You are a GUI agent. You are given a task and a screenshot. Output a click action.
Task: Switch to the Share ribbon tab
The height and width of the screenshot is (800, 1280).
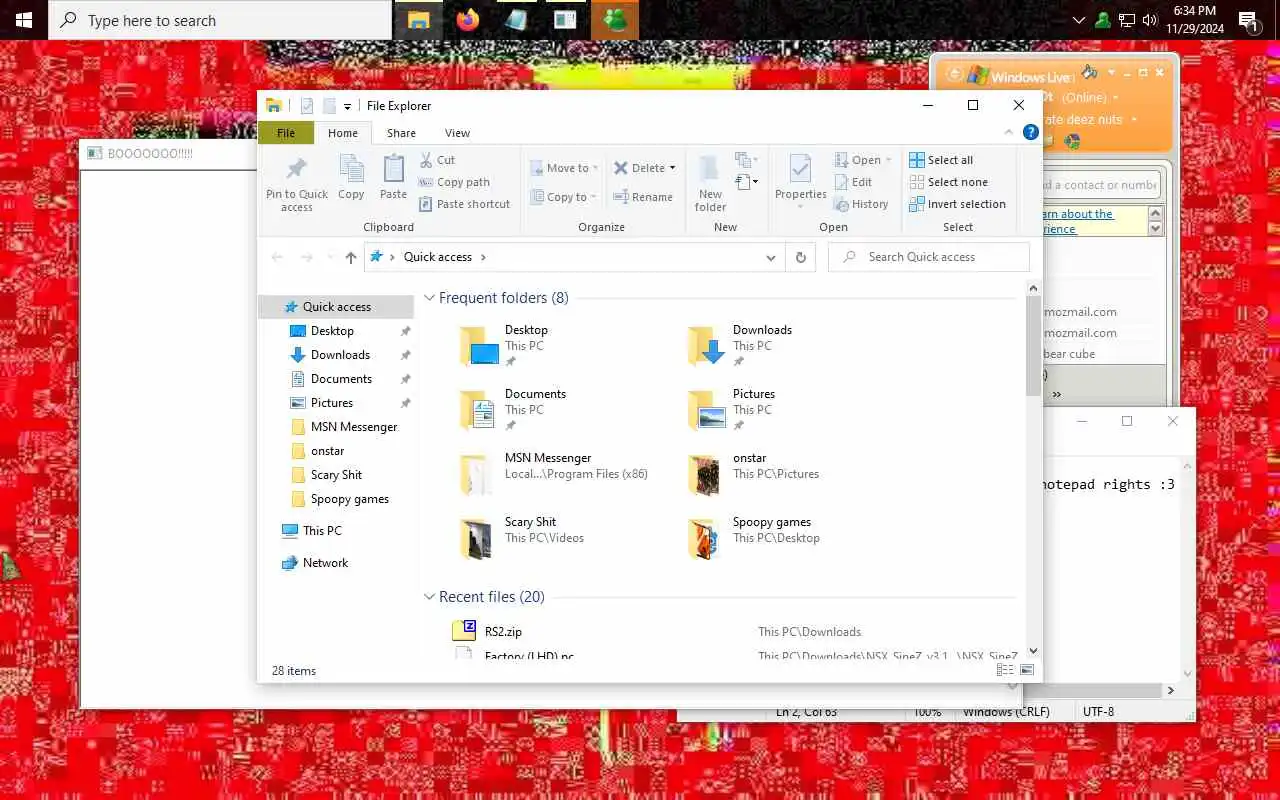401,133
